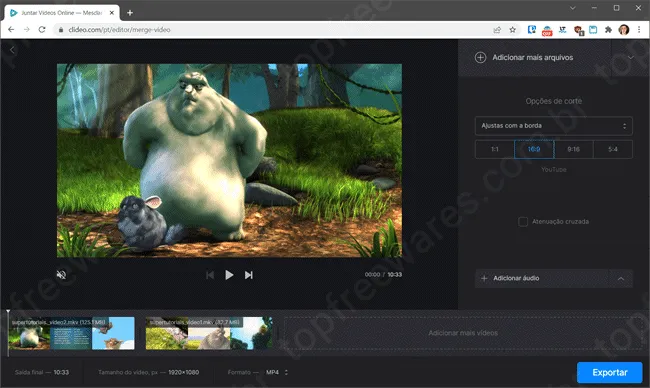The height and width of the screenshot is (388, 650).
Task: Select supertutoriais_video1.mkv clip in timeline
Action: 209,333
